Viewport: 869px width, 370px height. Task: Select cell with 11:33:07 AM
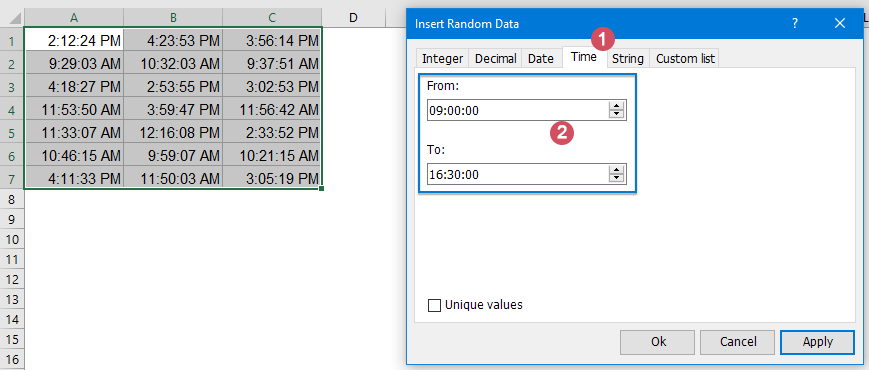point(74,132)
